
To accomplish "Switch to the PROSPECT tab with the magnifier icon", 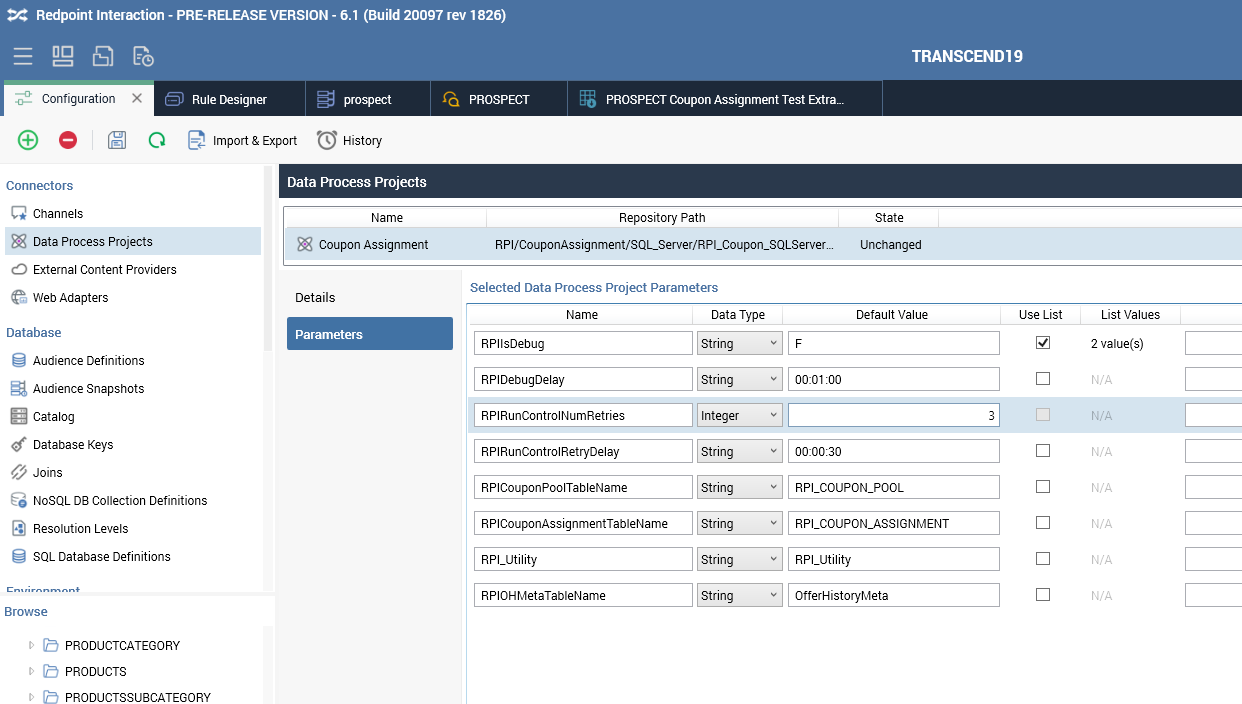I will tap(498, 100).
